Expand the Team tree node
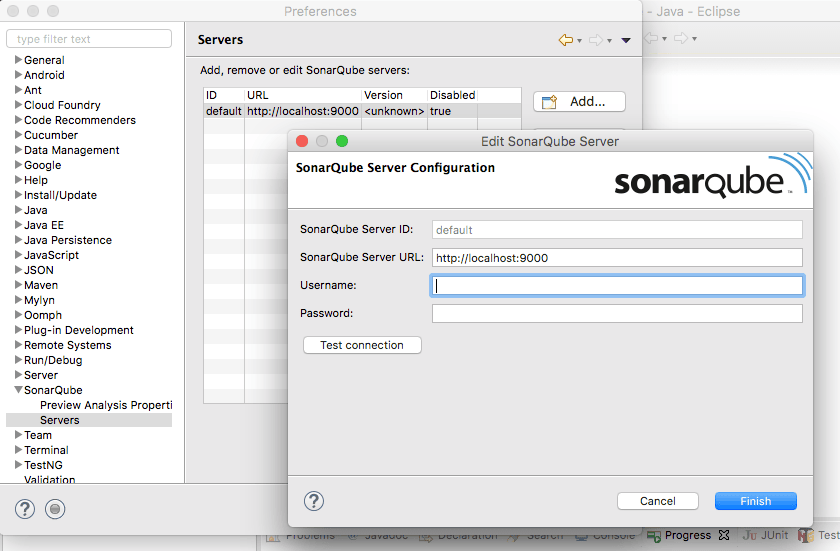 tap(18, 434)
